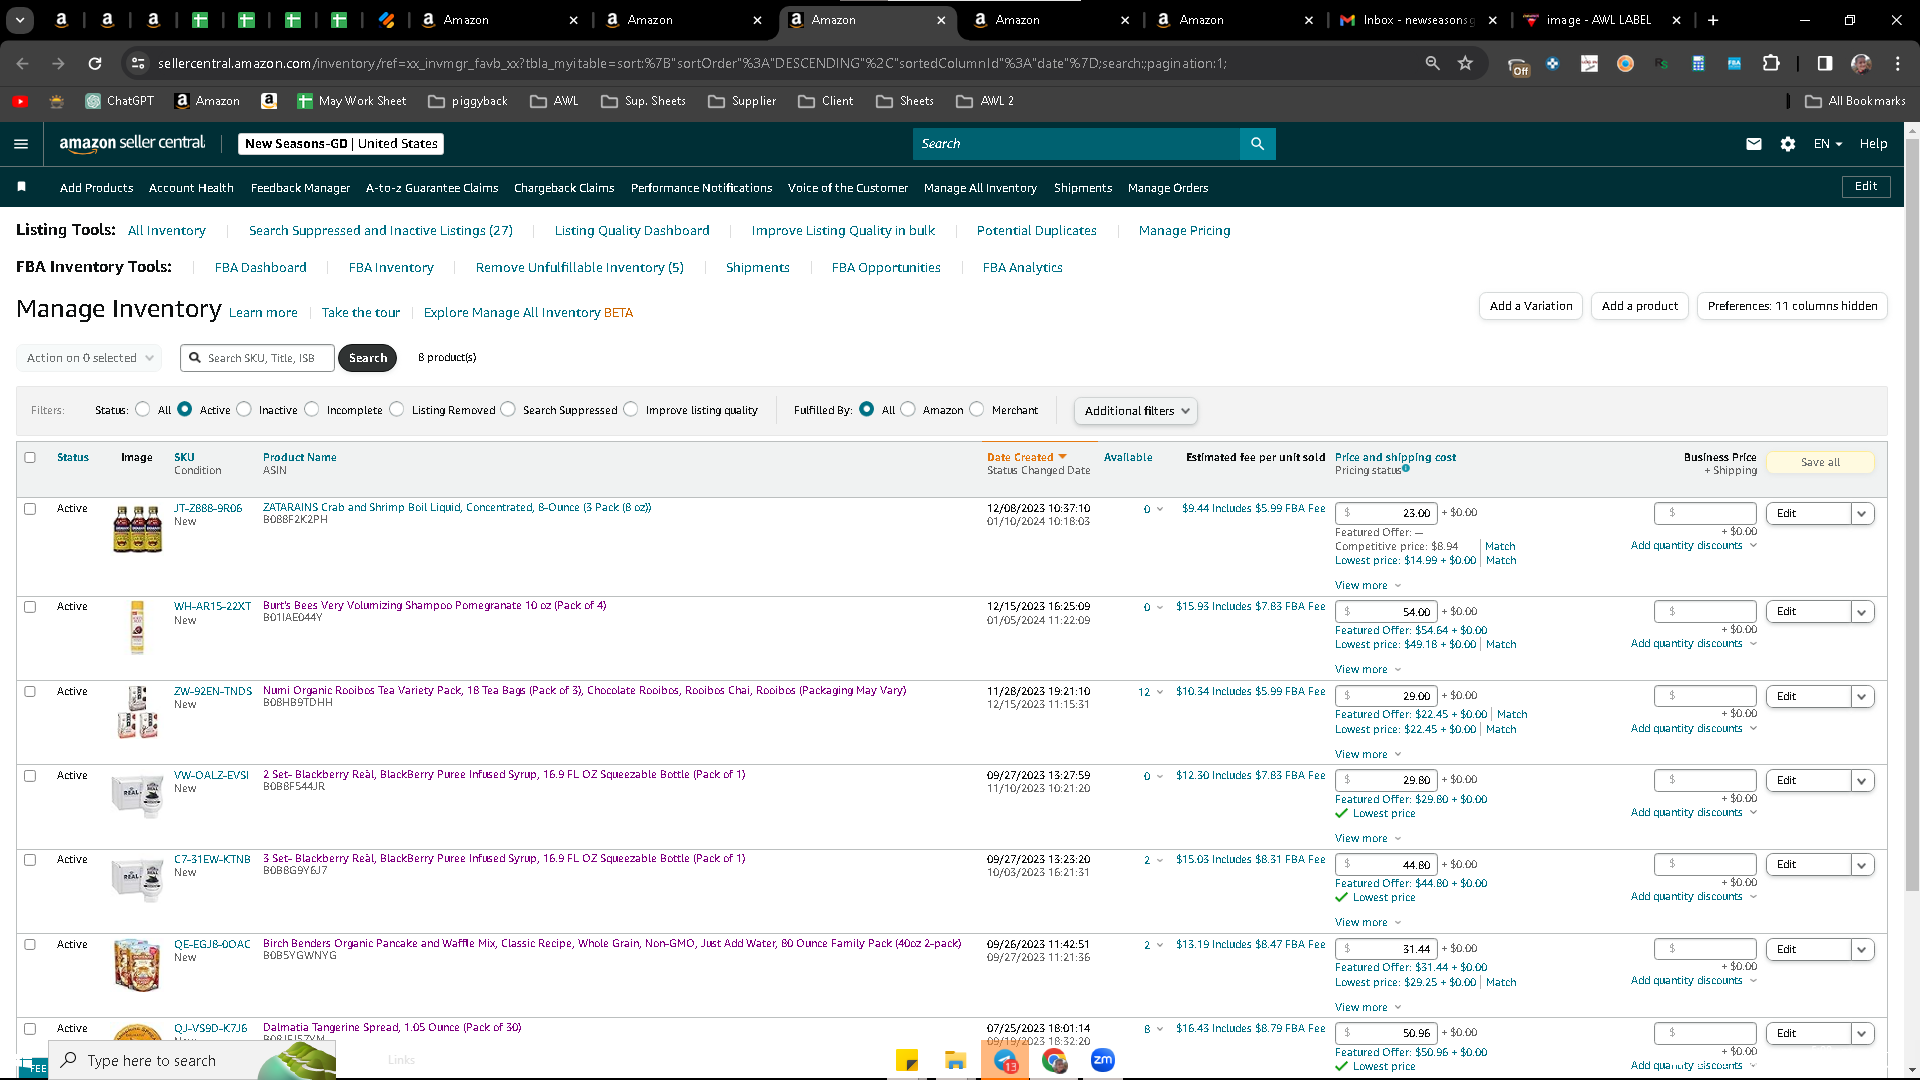The height and width of the screenshot is (1080, 1920).
Task: Check the ZATARAINS row checkbox
Action: coord(30,509)
